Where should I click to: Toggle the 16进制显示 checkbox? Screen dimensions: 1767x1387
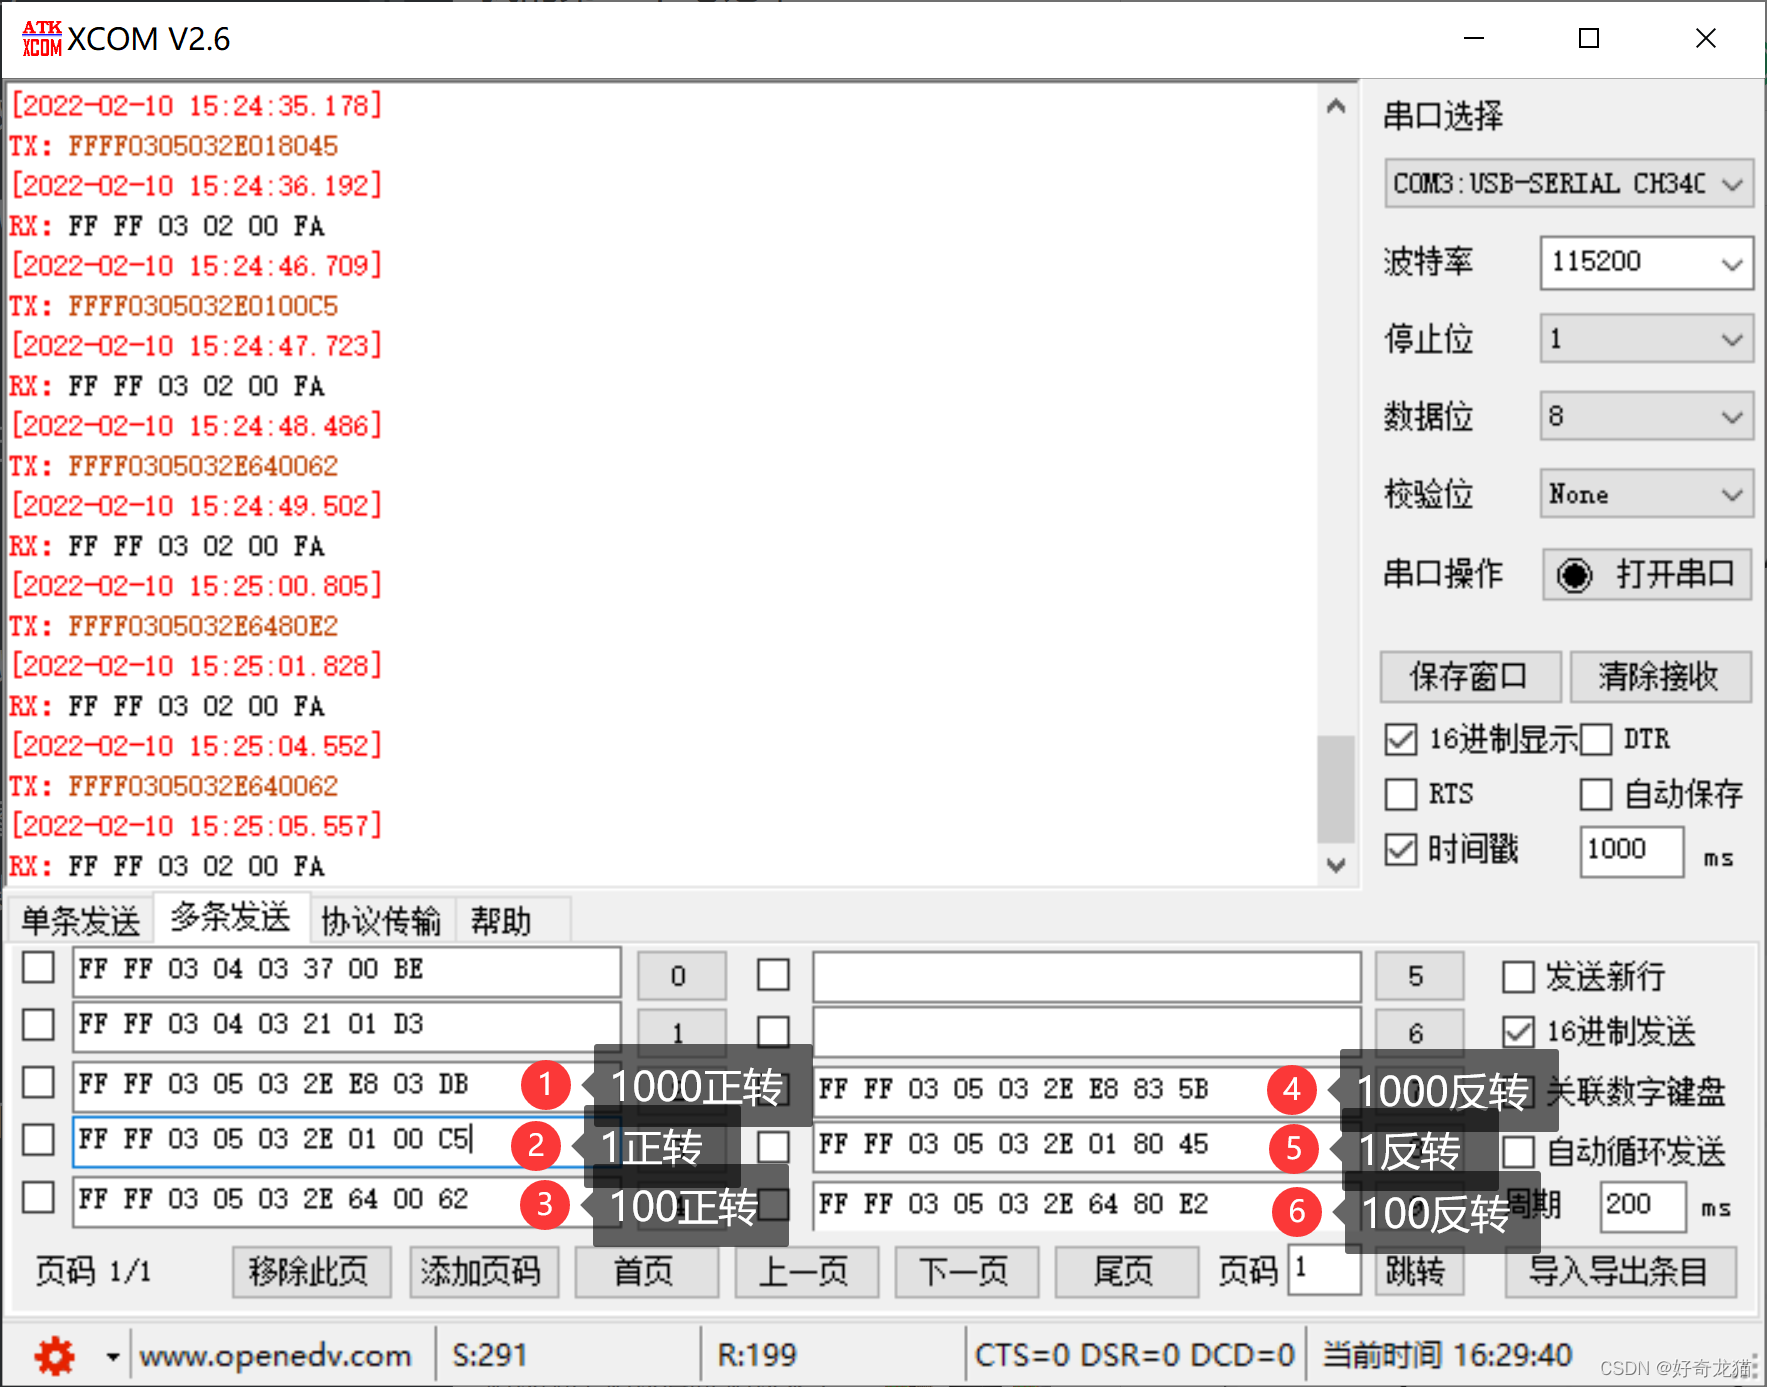1401,740
